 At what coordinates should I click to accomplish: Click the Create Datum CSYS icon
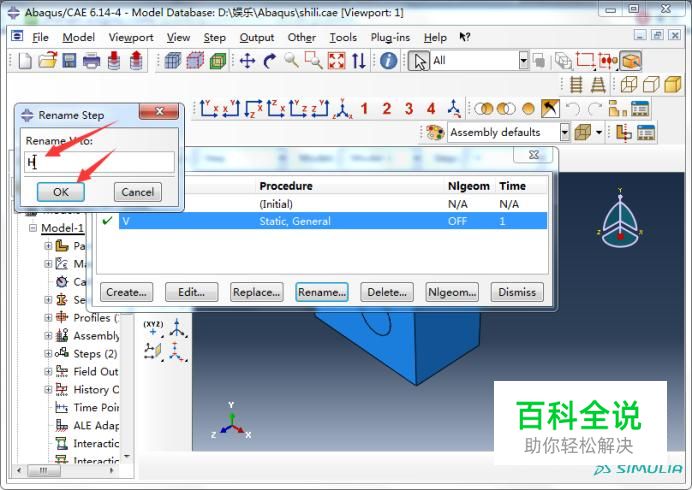(177, 328)
